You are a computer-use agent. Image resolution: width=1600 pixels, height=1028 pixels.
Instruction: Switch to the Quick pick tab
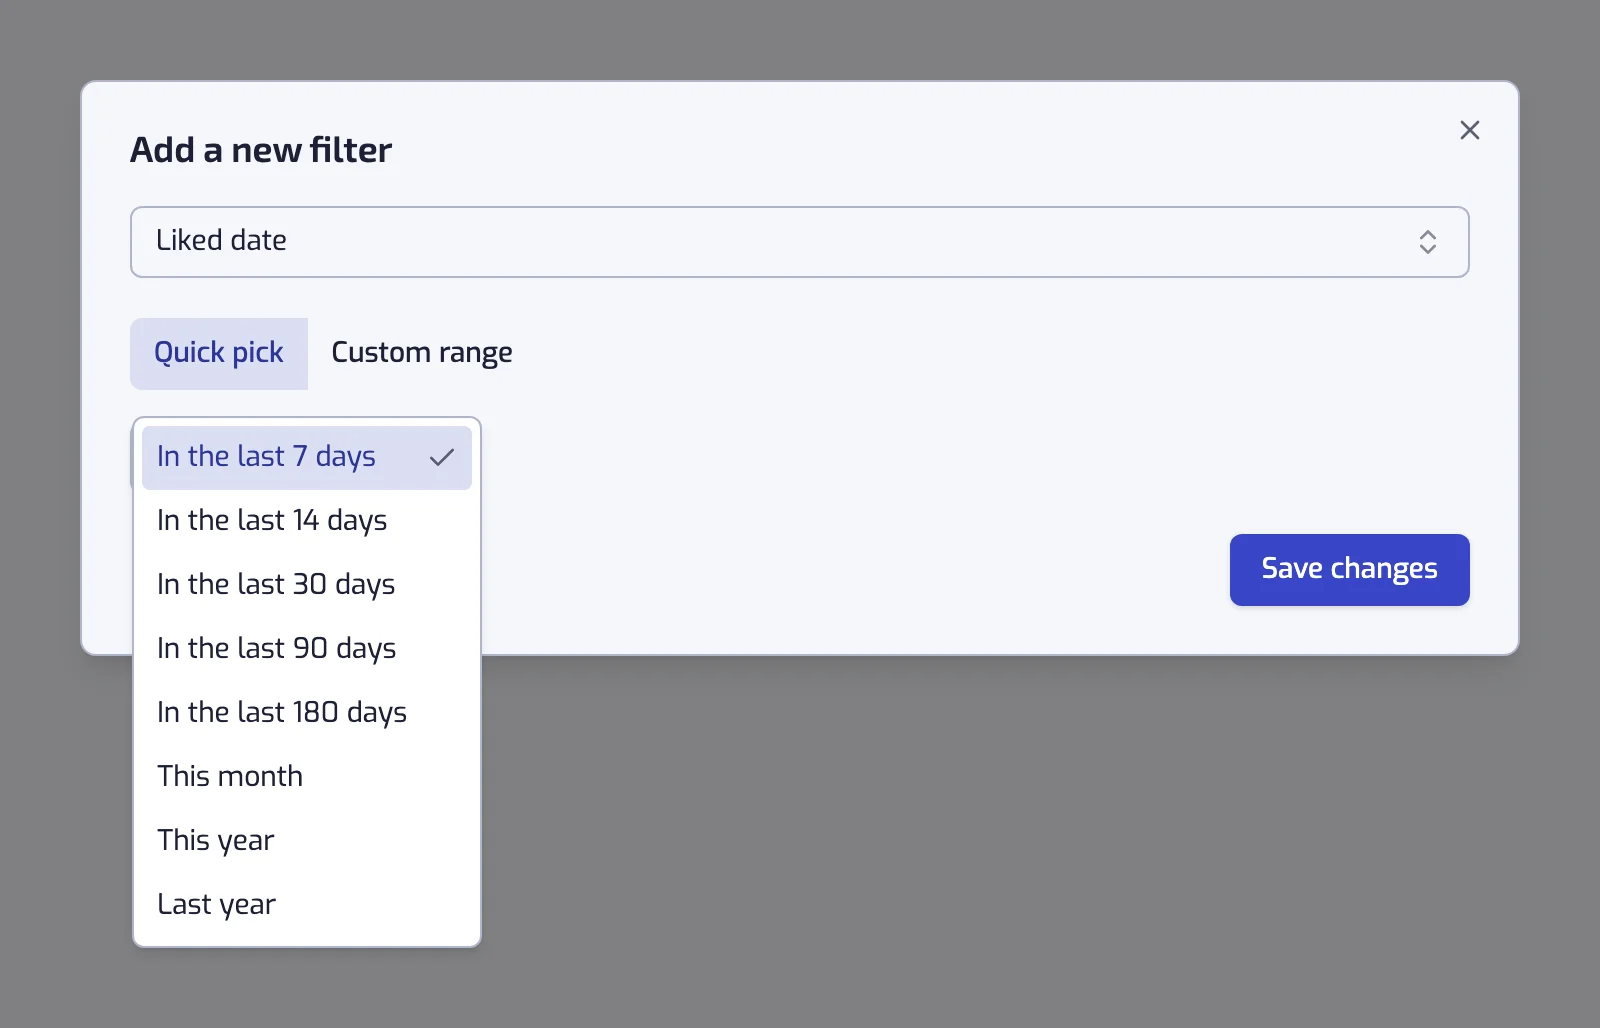[219, 353]
